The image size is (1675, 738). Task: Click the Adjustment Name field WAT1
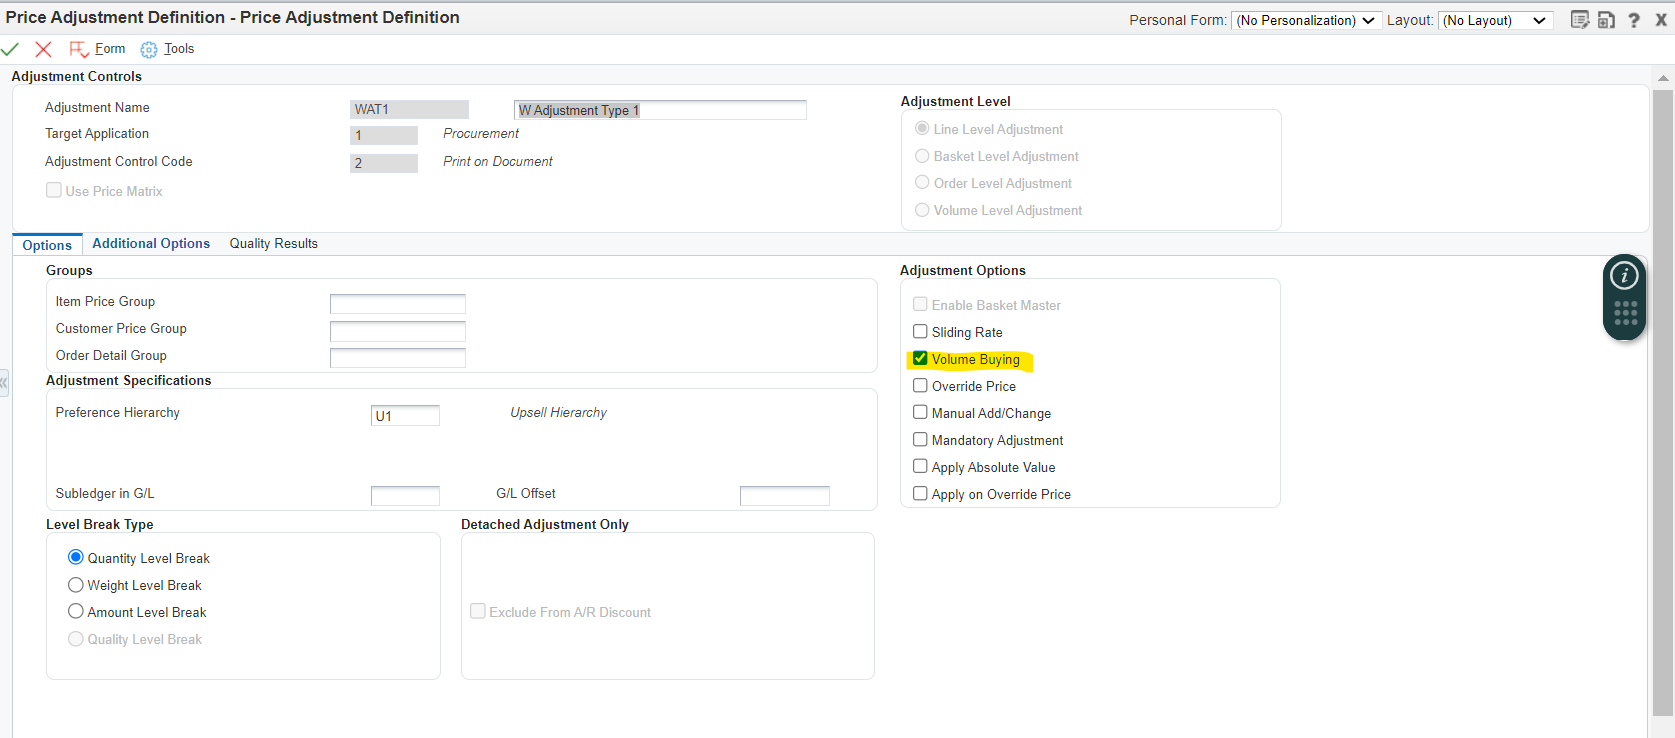coord(410,109)
